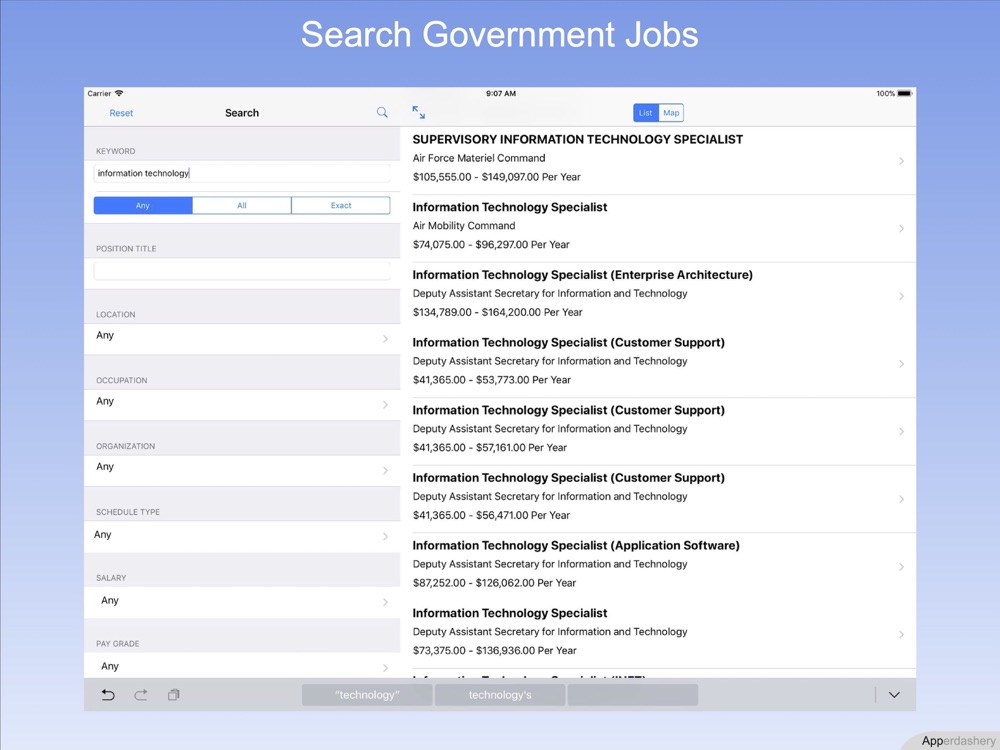Open the Salary picker chevron
The image size is (1000, 750).
click(x=385, y=602)
